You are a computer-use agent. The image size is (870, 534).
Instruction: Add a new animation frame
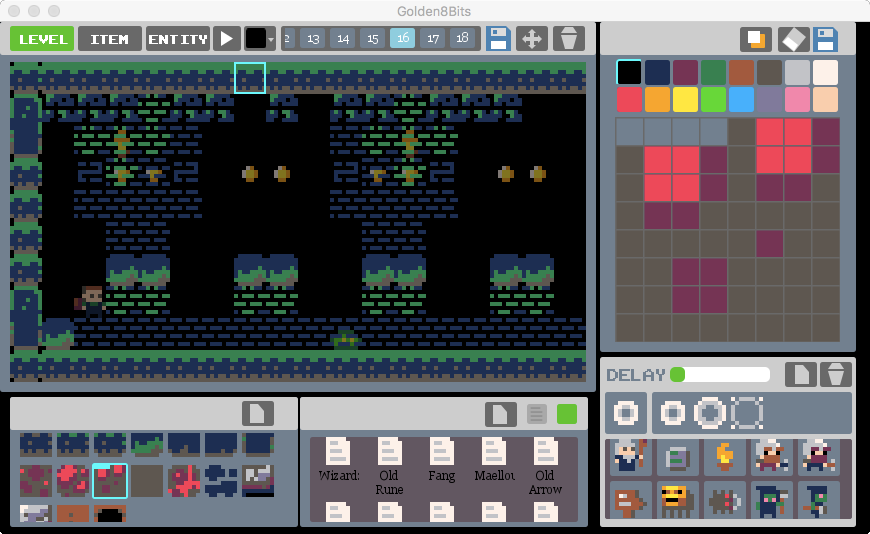click(801, 375)
